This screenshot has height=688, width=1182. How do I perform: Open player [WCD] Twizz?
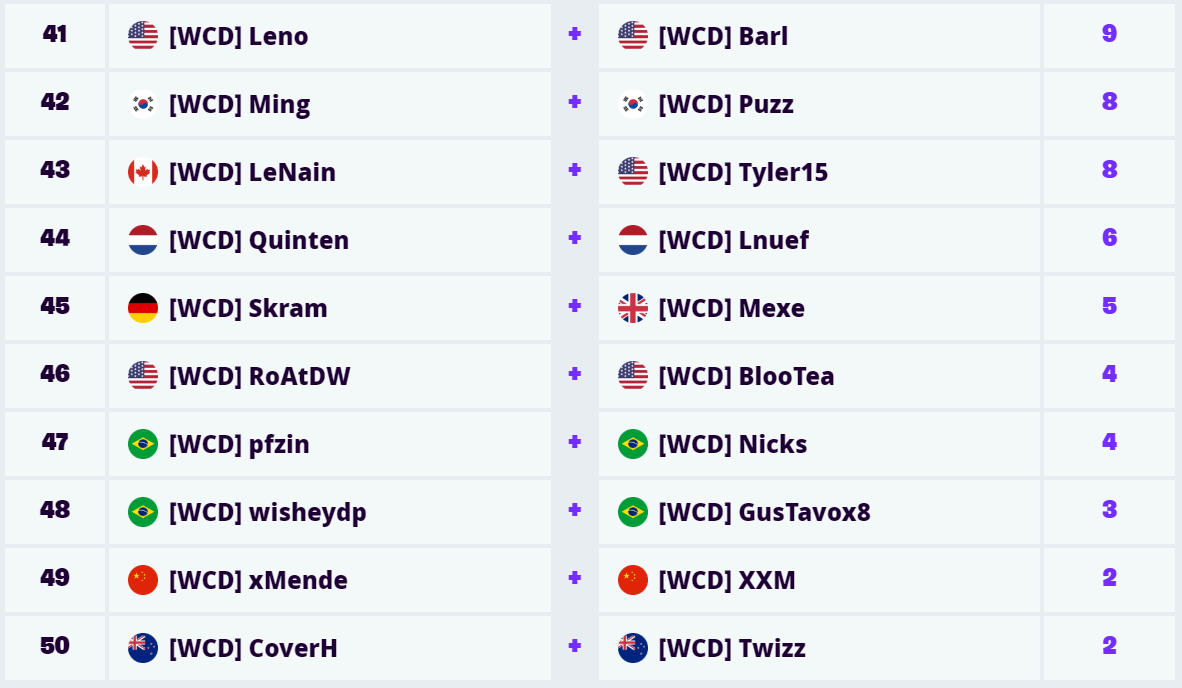pos(732,648)
